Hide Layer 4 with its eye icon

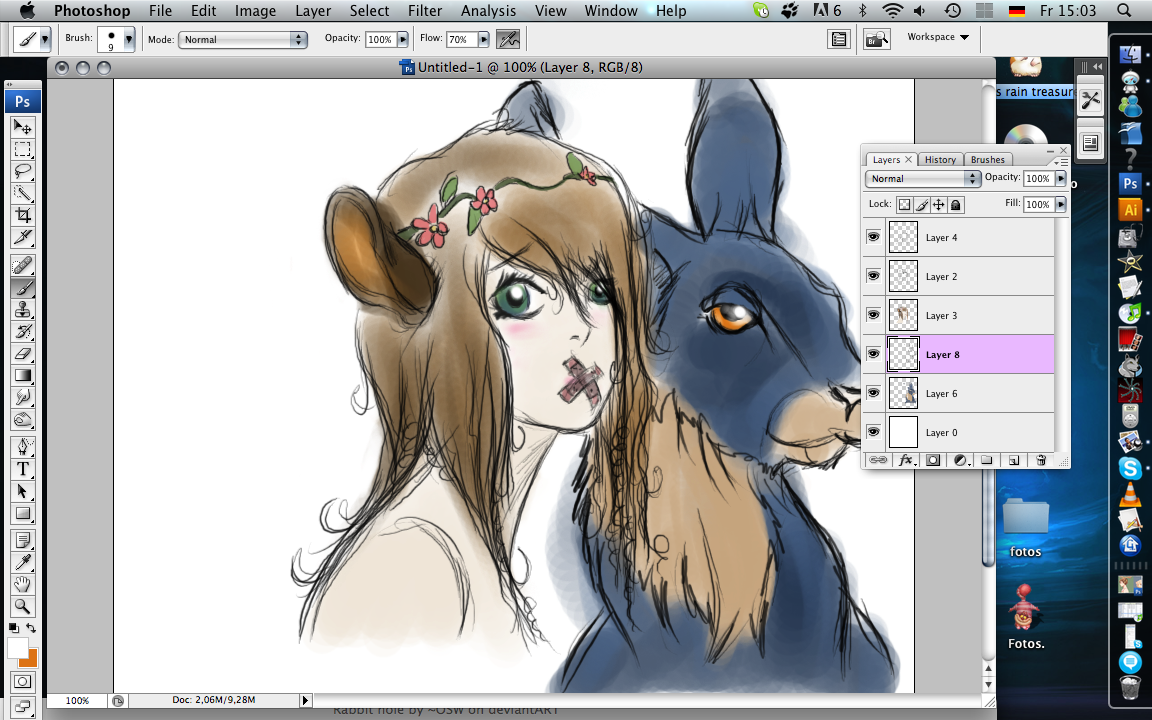[x=873, y=237]
